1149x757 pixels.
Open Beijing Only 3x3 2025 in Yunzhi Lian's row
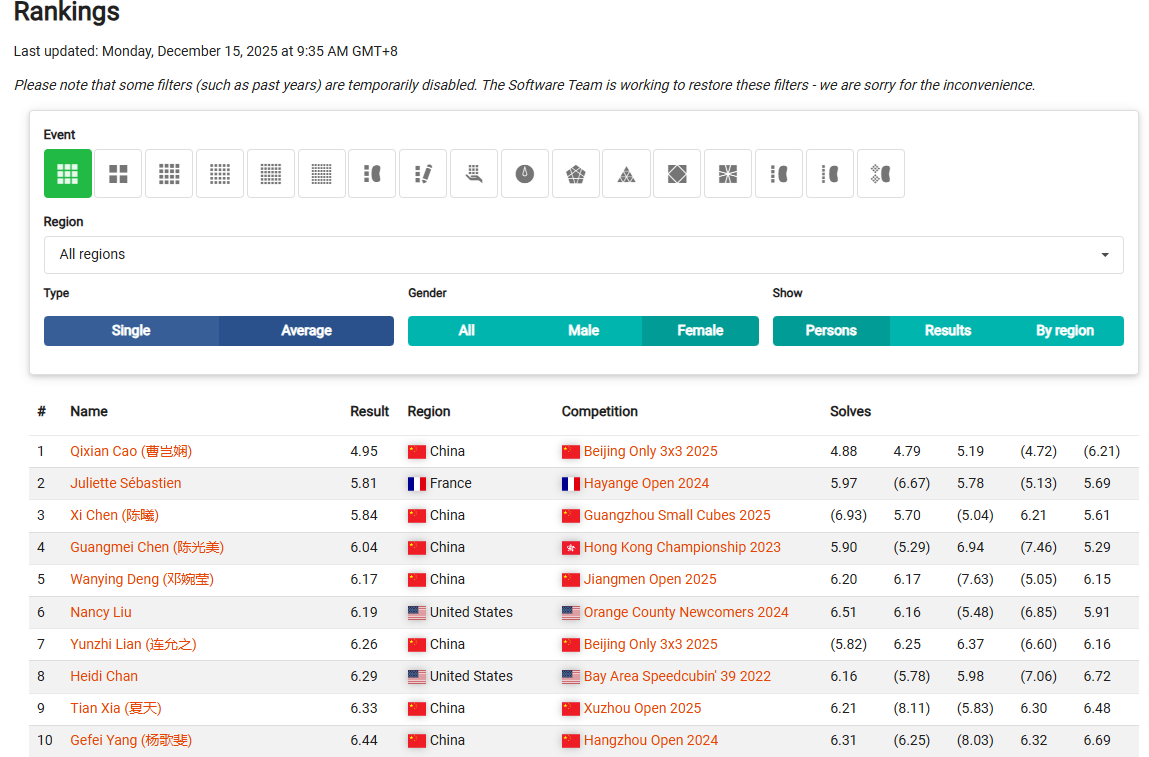651,644
